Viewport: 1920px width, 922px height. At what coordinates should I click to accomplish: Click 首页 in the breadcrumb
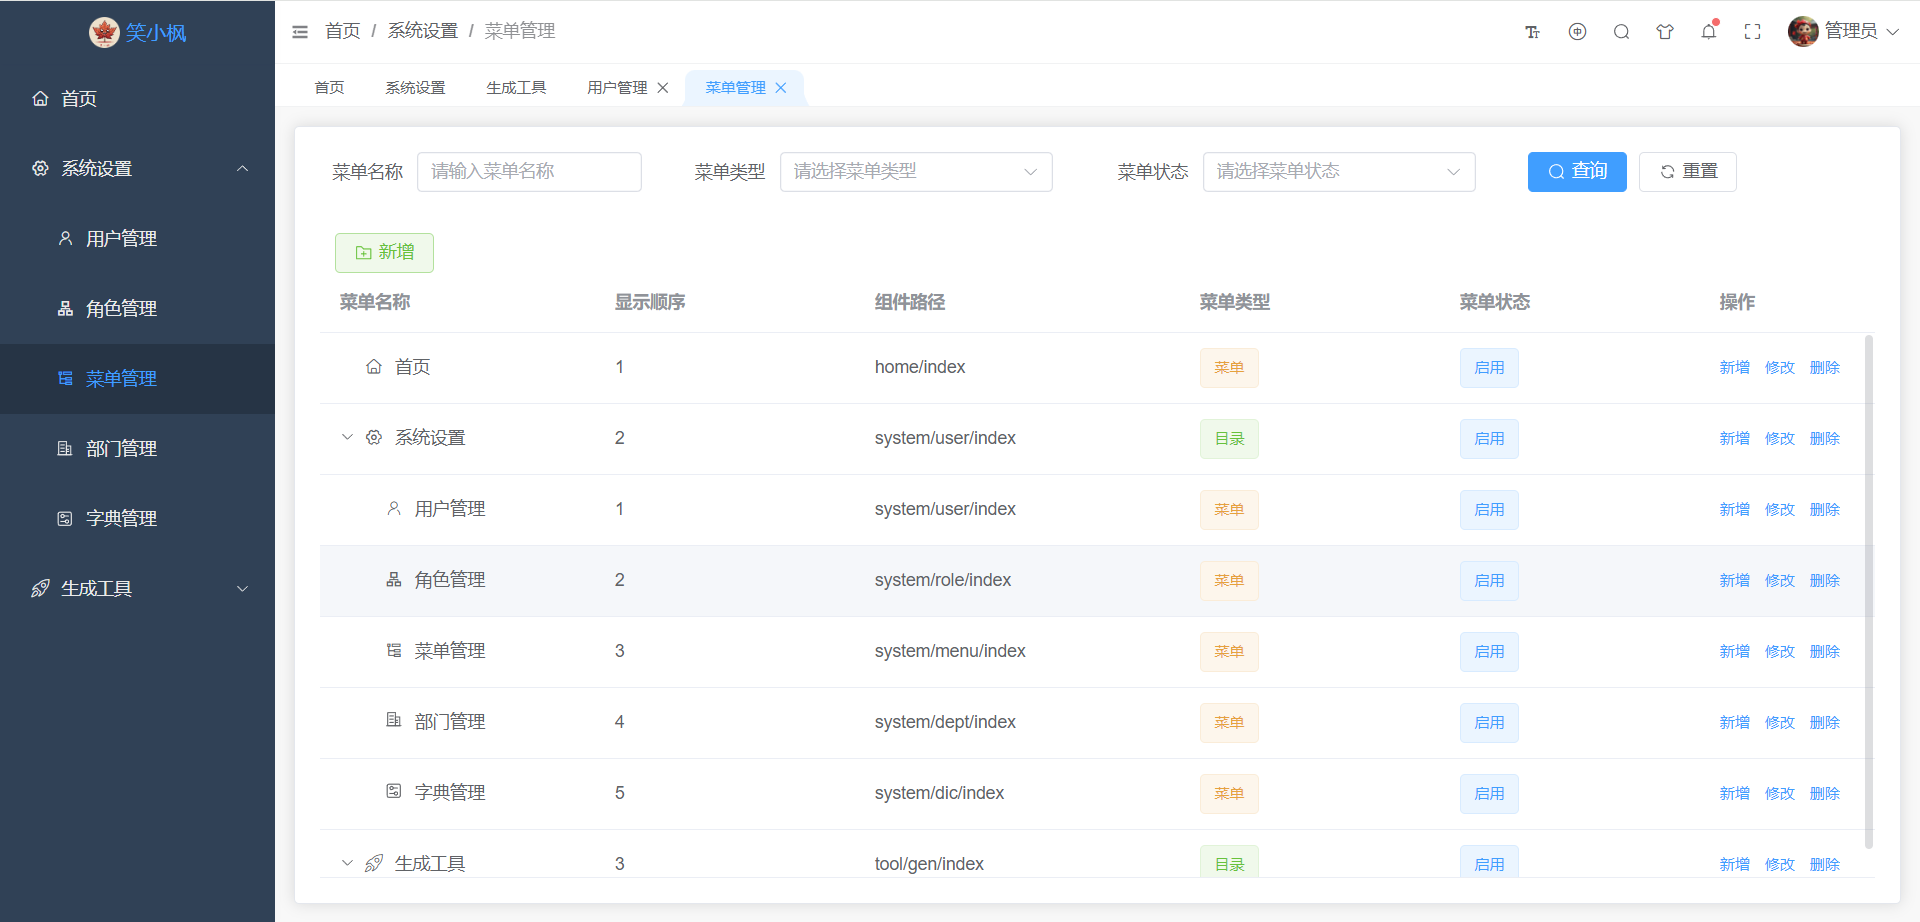(342, 31)
